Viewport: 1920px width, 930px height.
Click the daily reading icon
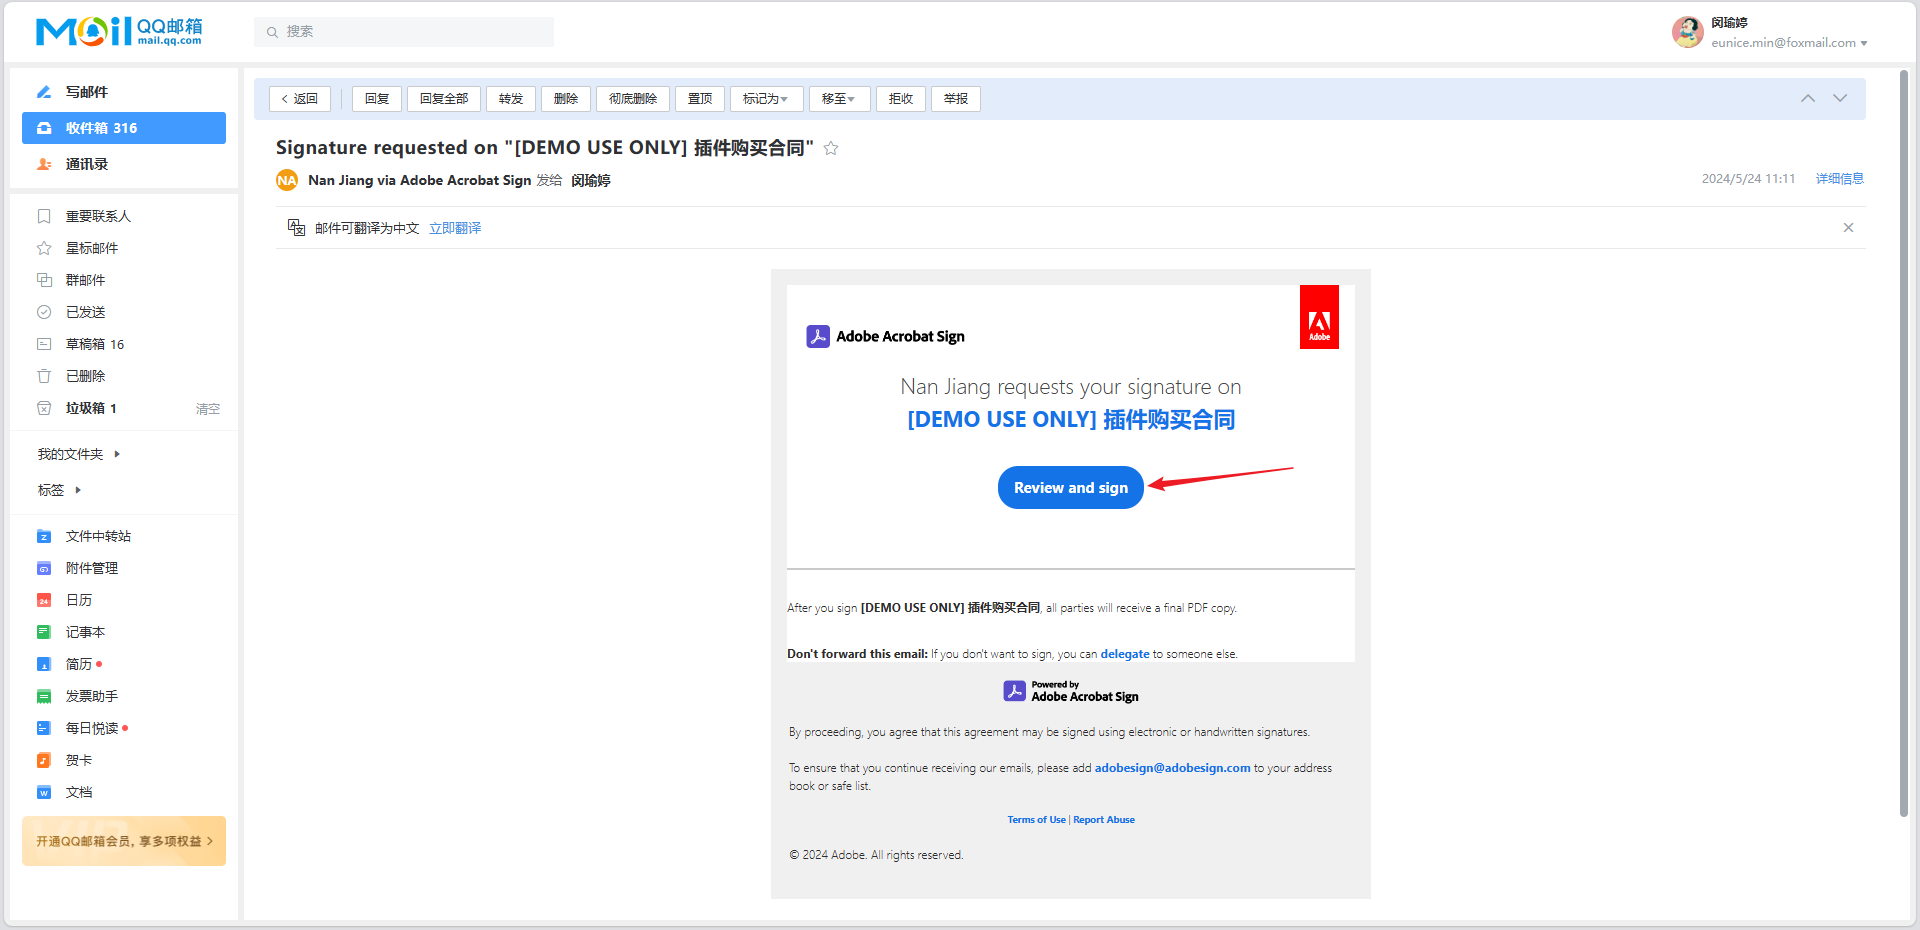point(44,728)
